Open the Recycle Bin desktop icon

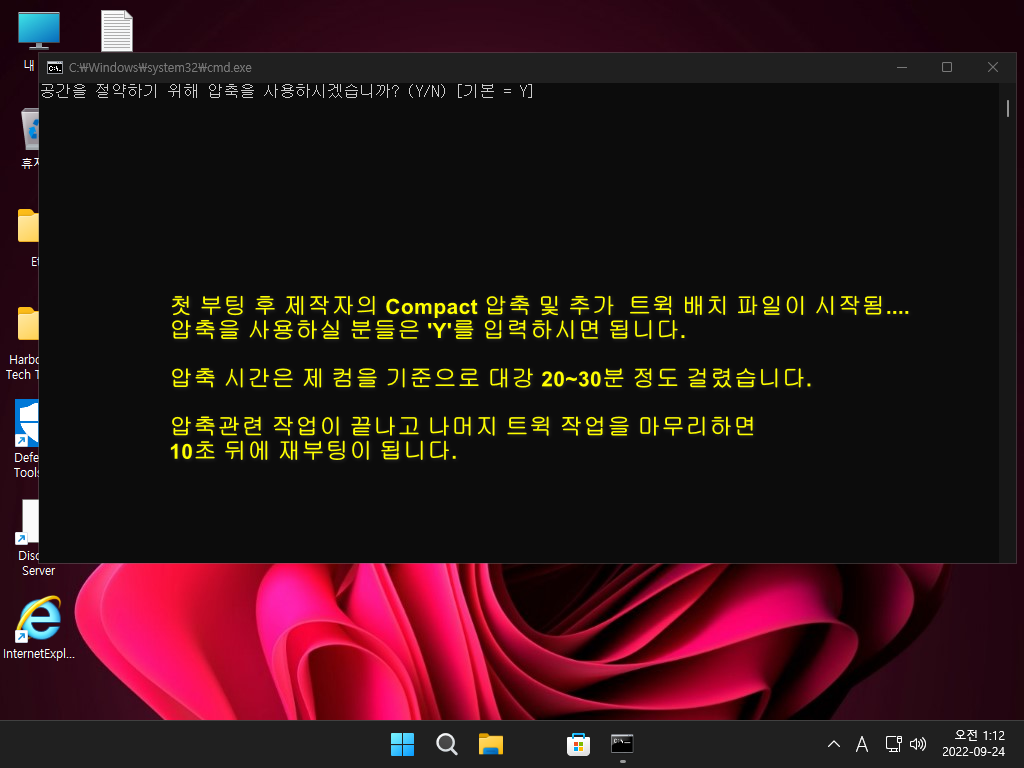coord(30,129)
